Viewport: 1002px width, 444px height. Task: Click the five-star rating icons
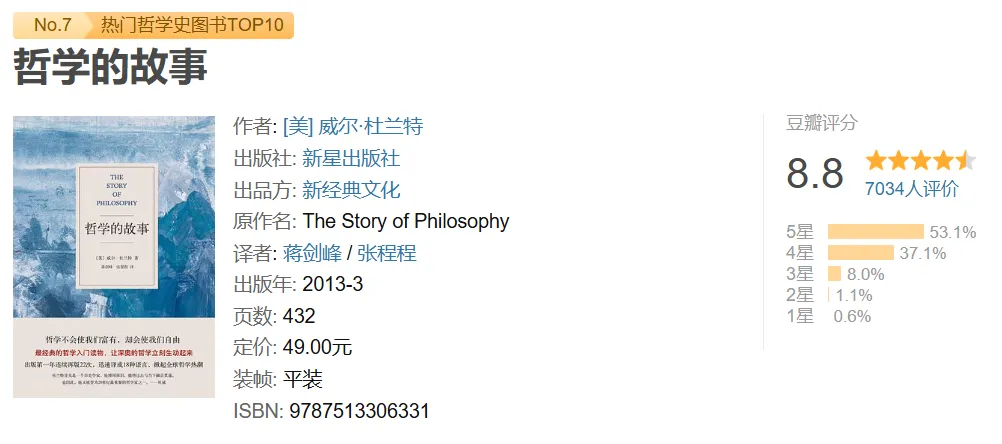tap(920, 160)
